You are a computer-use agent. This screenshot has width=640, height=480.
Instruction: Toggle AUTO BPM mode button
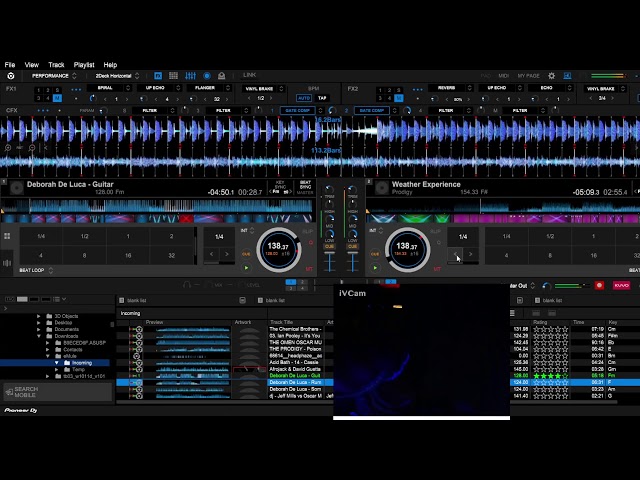point(304,98)
